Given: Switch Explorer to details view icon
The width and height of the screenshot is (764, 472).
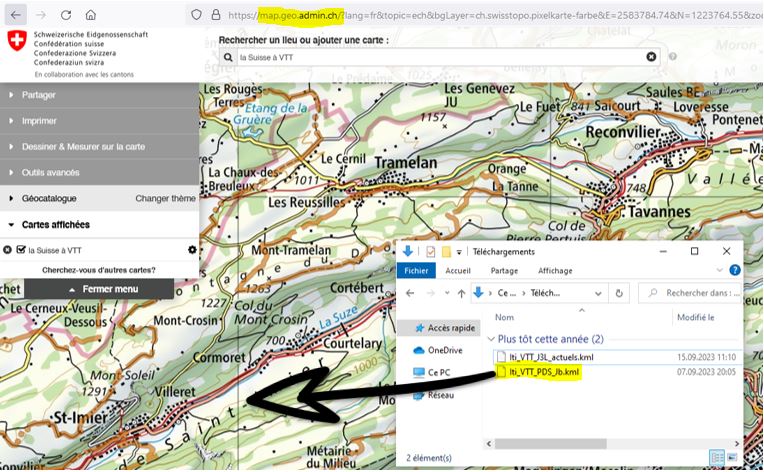Looking at the screenshot, I should [x=717, y=458].
